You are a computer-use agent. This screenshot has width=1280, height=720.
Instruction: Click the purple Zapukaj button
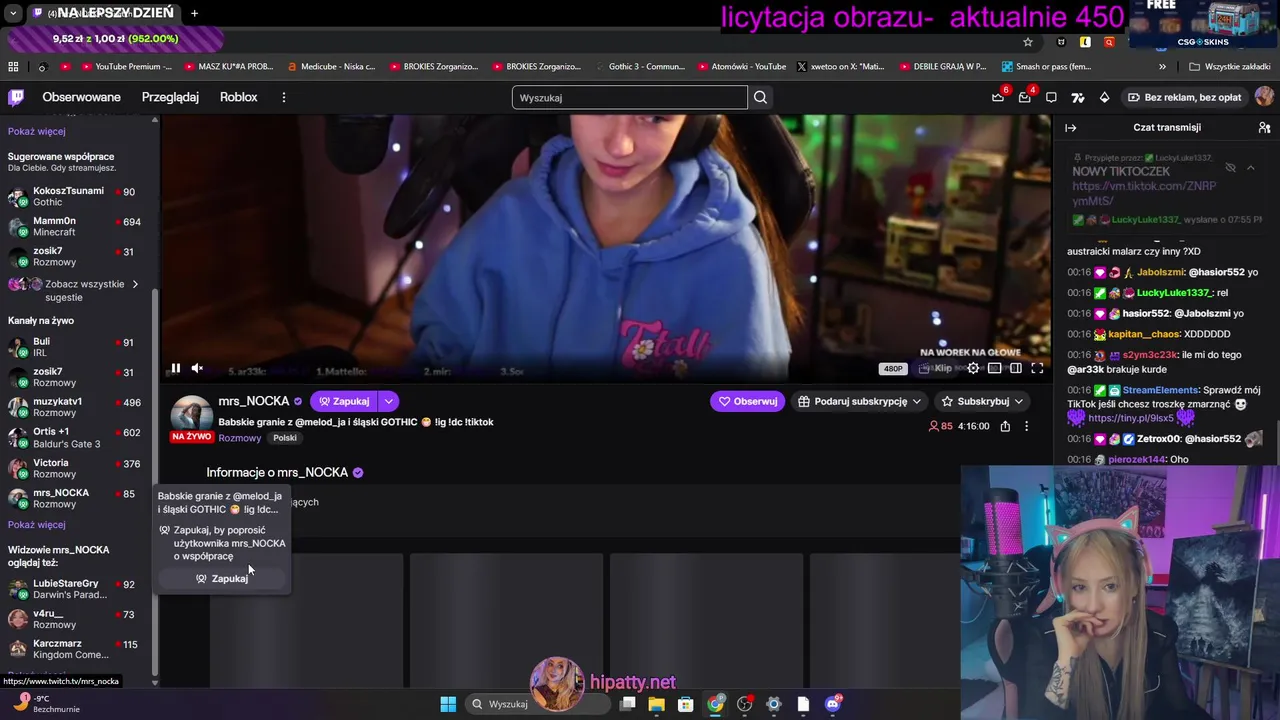click(x=343, y=401)
